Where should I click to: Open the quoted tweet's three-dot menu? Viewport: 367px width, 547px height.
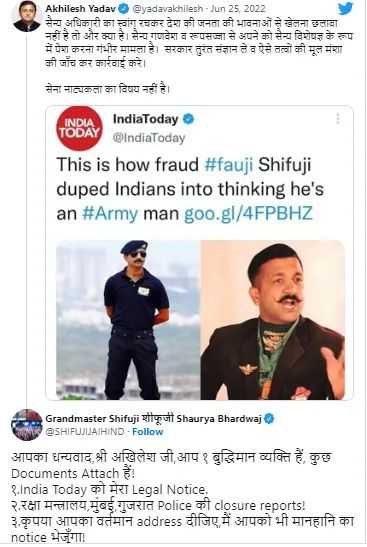coord(338,119)
